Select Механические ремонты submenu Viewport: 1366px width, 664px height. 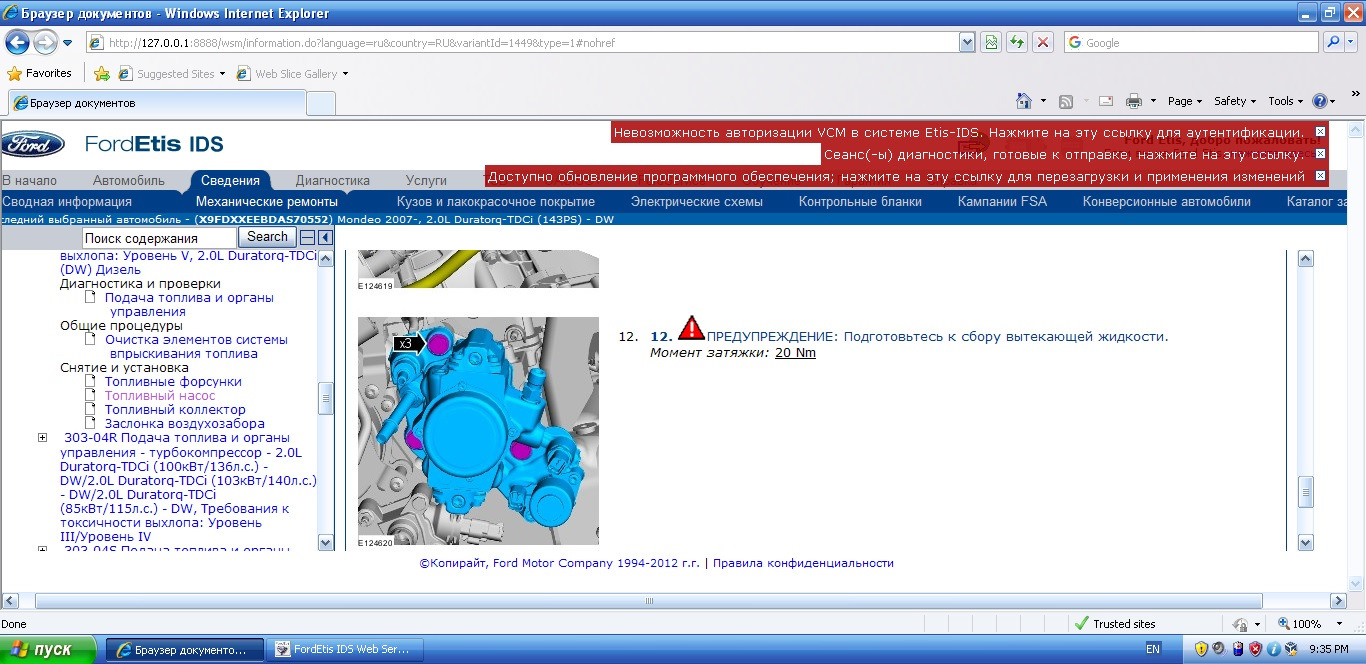(267, 201)
